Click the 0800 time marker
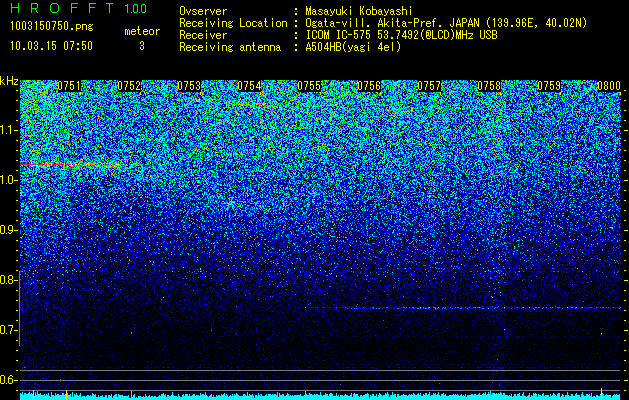Viewport: 629px width, 400px height. coord(609,86)
